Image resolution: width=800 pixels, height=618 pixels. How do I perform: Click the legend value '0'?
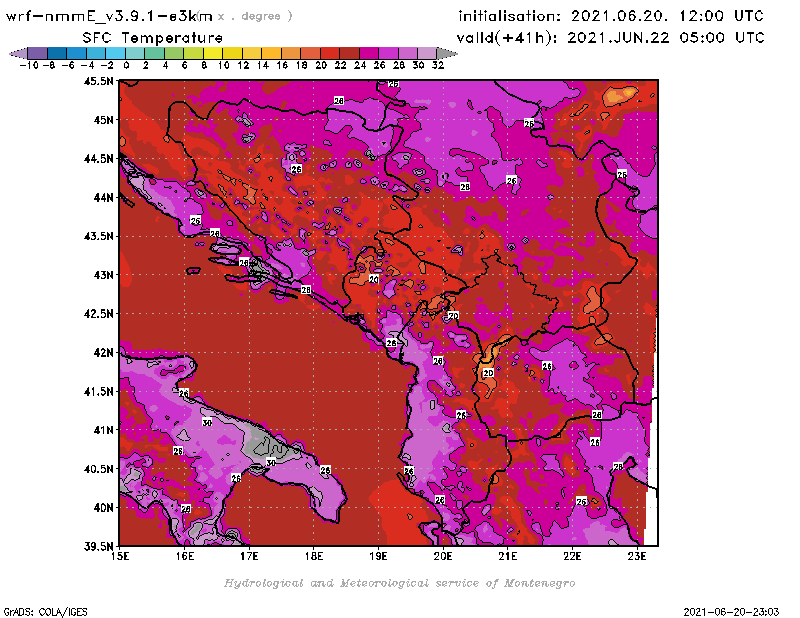pyautogui.click(x=126, y=65)
